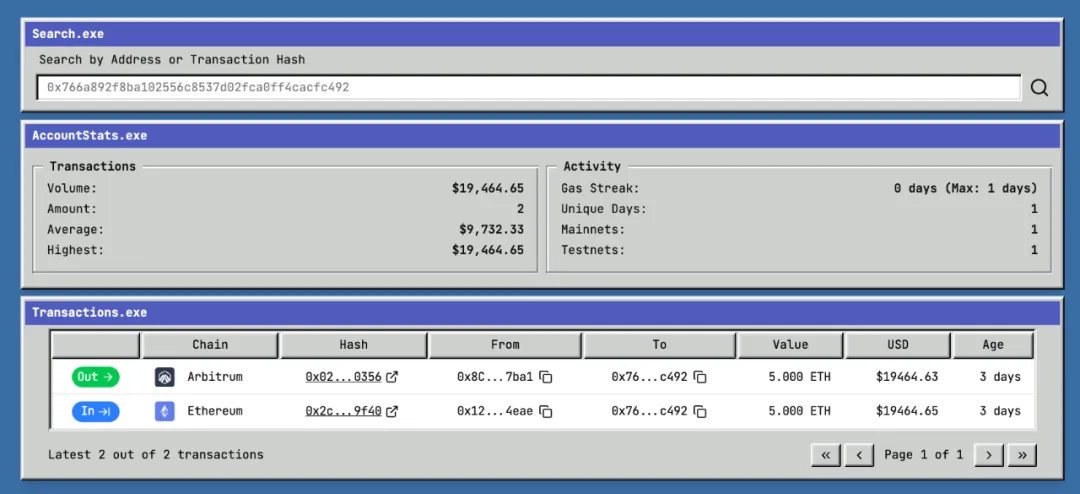
Task: Copy the From address 0x8C...7ba1
Action: point(546,377)
